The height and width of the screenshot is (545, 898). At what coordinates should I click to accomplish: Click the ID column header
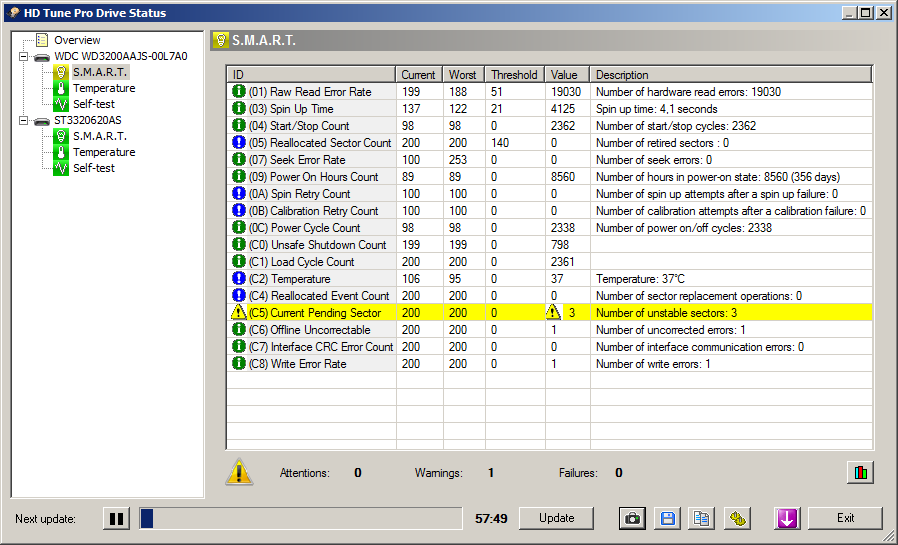pos(311,75)
